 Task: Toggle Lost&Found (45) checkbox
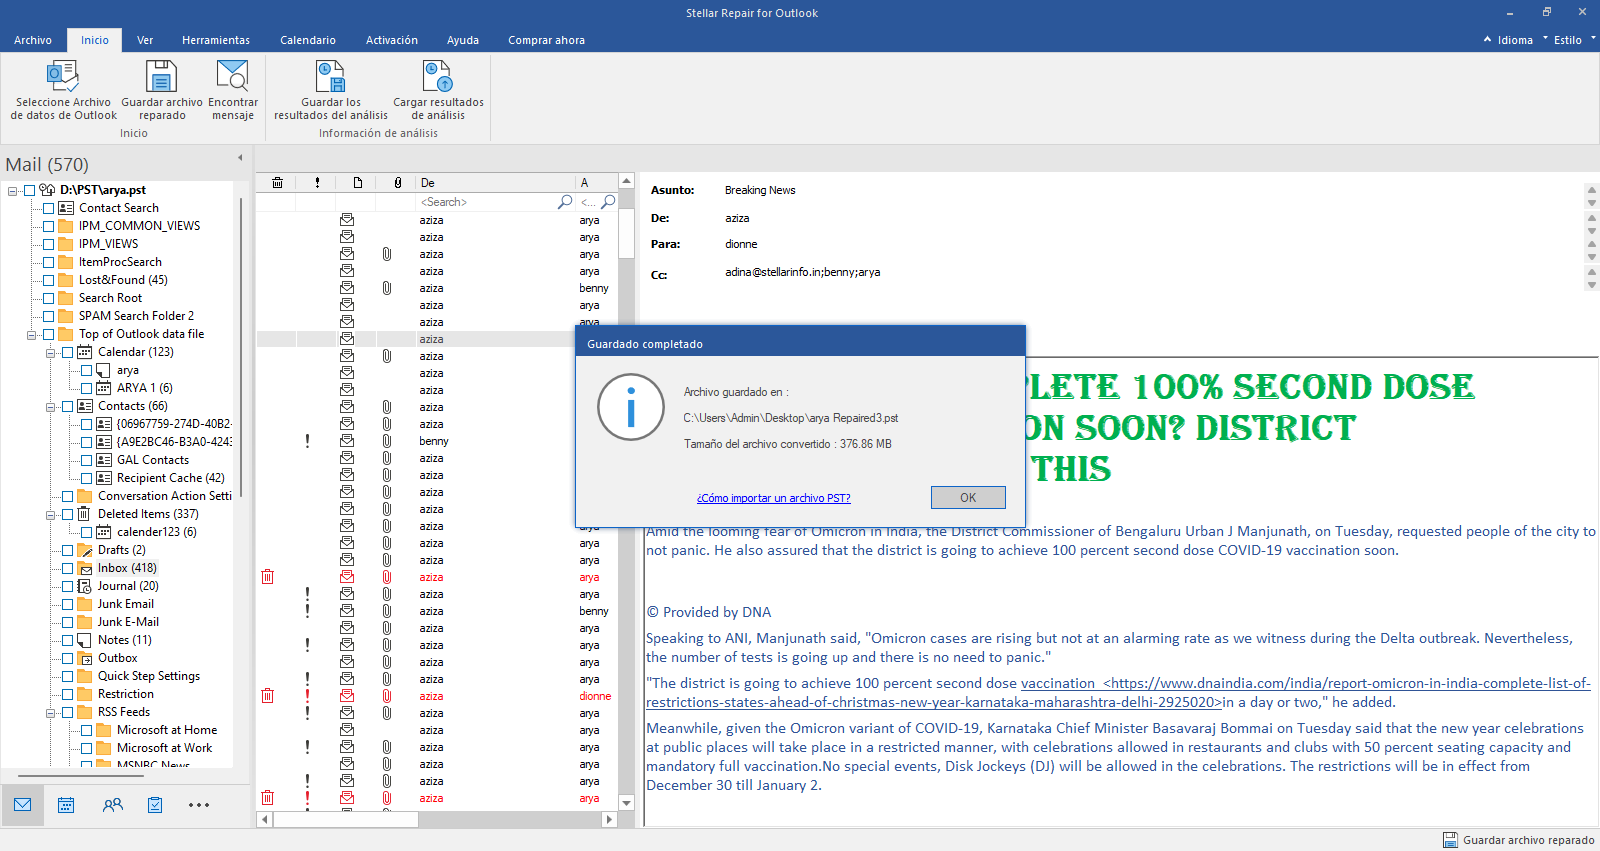(x=48, y=280)
